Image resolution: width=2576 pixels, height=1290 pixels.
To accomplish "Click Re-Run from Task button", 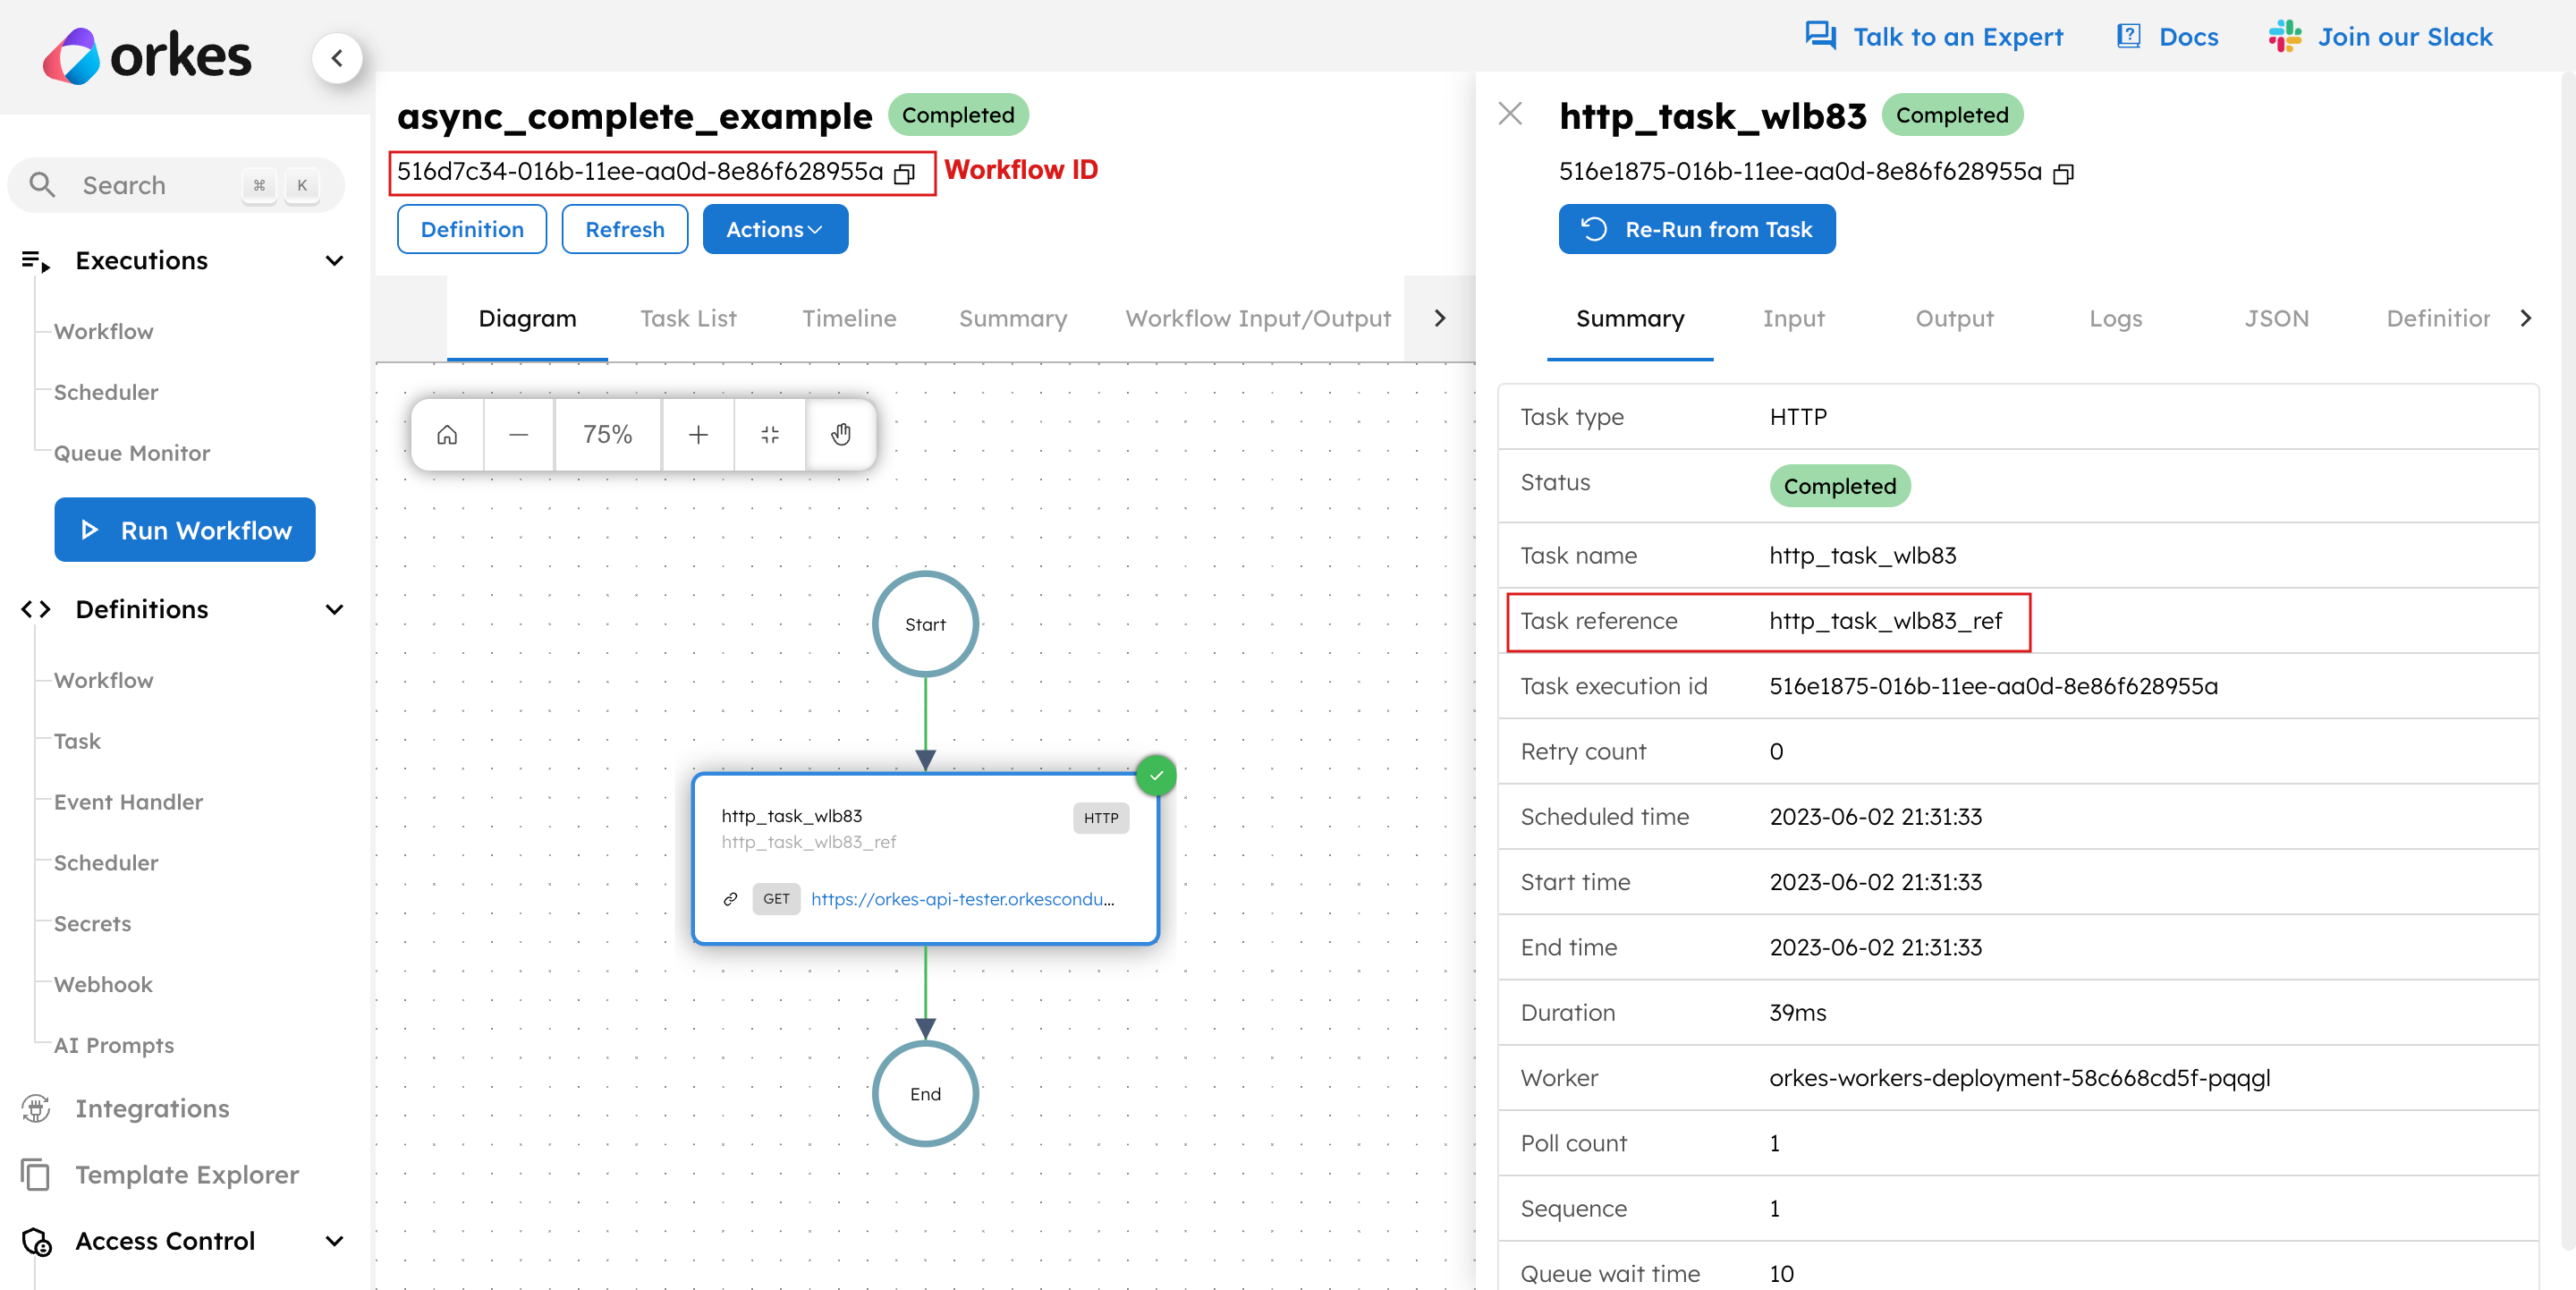I will pyautogui.click(x=1697, y=229).
